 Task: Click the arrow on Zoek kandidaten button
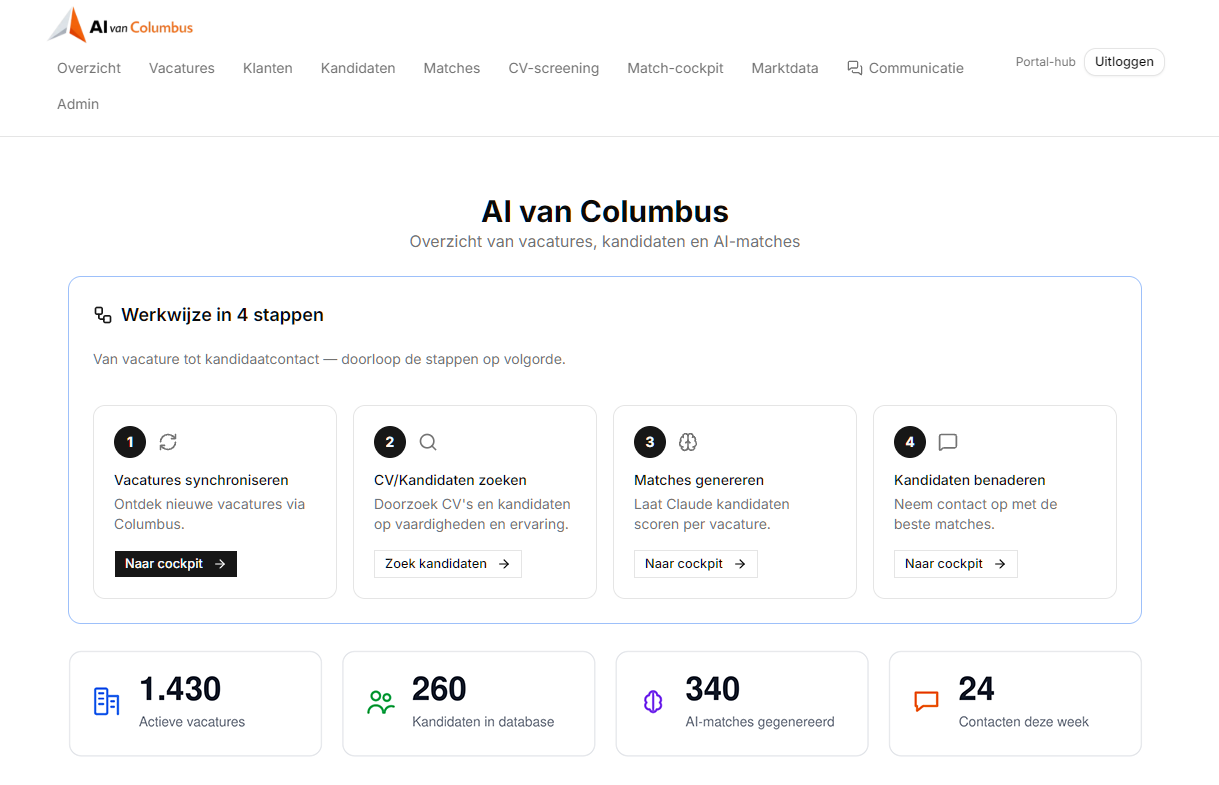[x=504, y=564]
